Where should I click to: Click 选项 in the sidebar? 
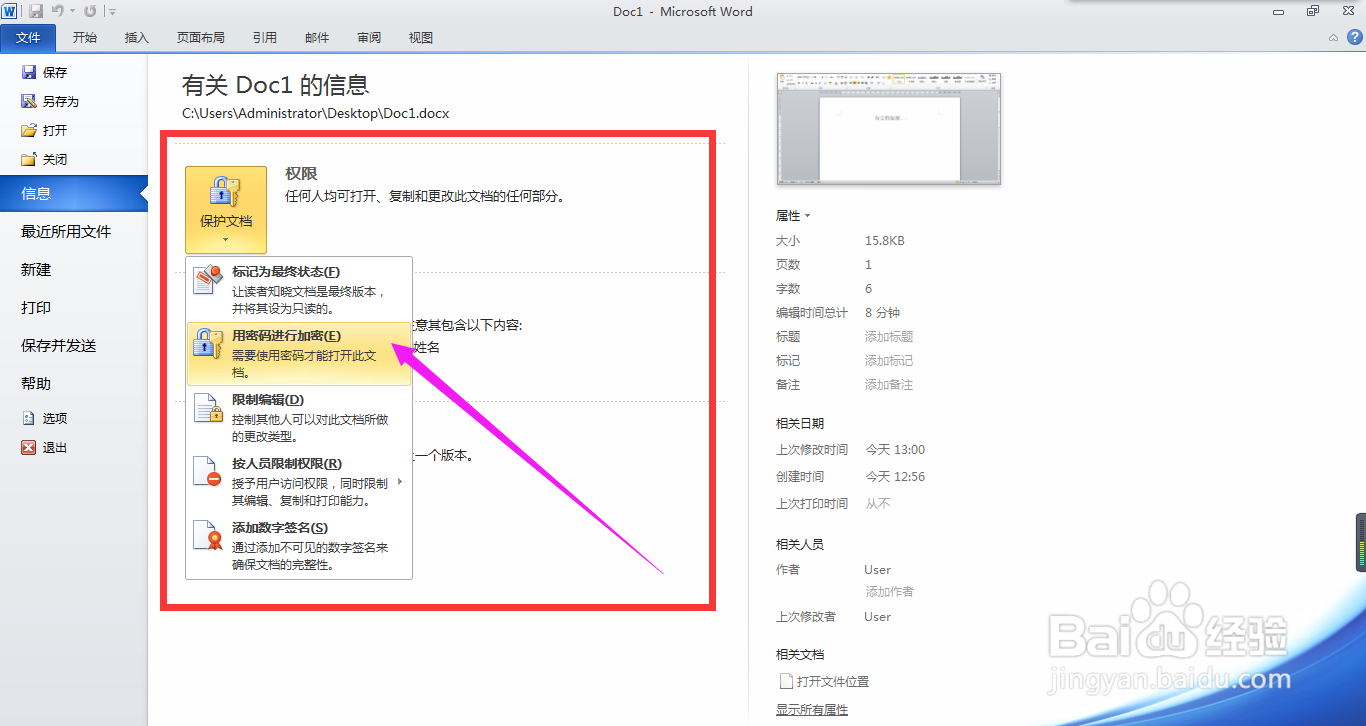click(45, 418)
